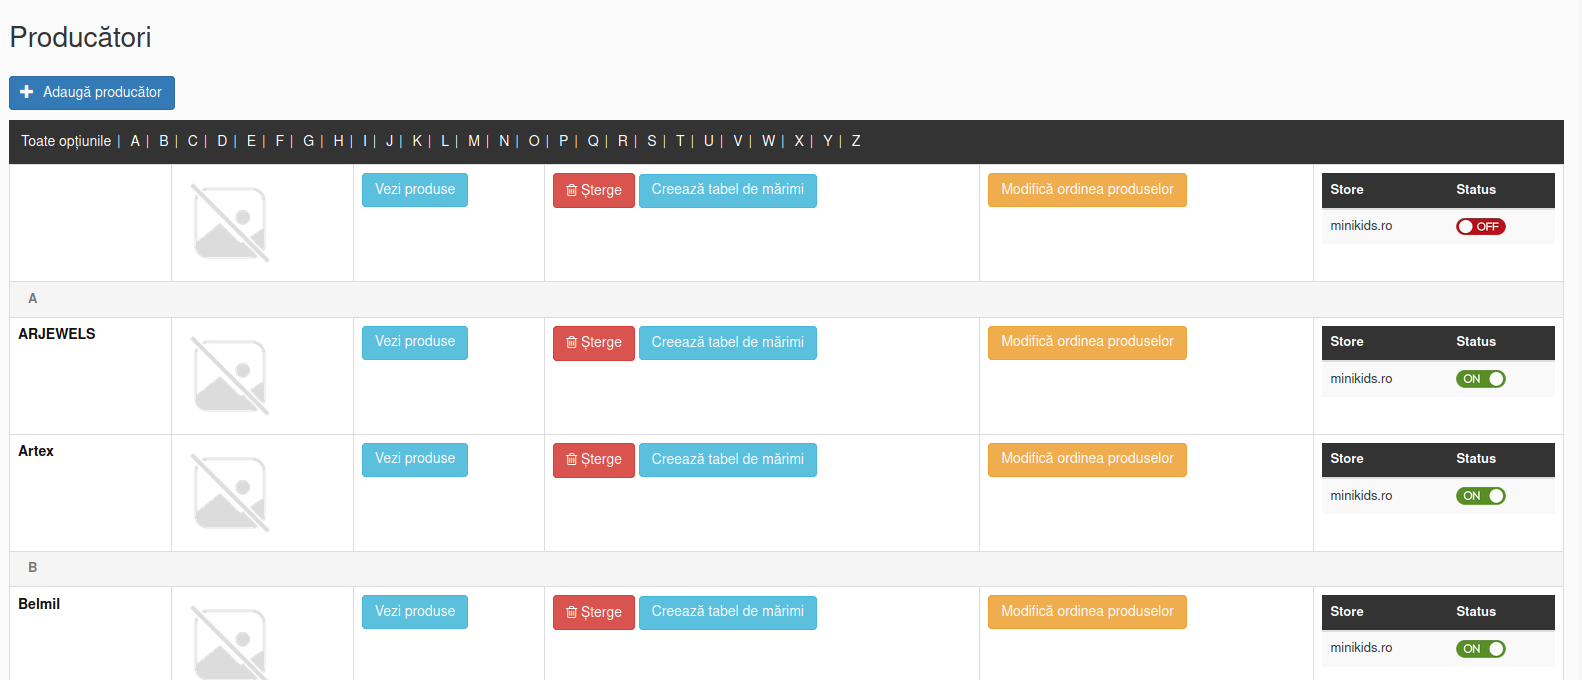Viewport: 1582px width, 680px height.
Task: Delete the ARJEWELS producer
Action: coord(594,343)
